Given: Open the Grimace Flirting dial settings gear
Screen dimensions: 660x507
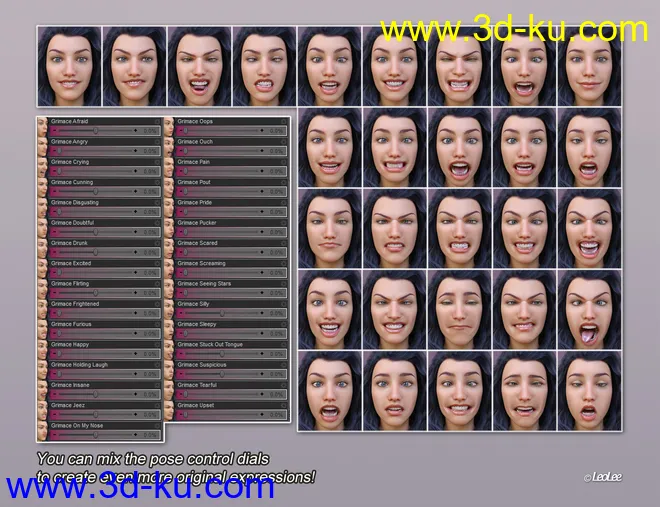Looking at the screenshot, I should (x=157, y=284).
